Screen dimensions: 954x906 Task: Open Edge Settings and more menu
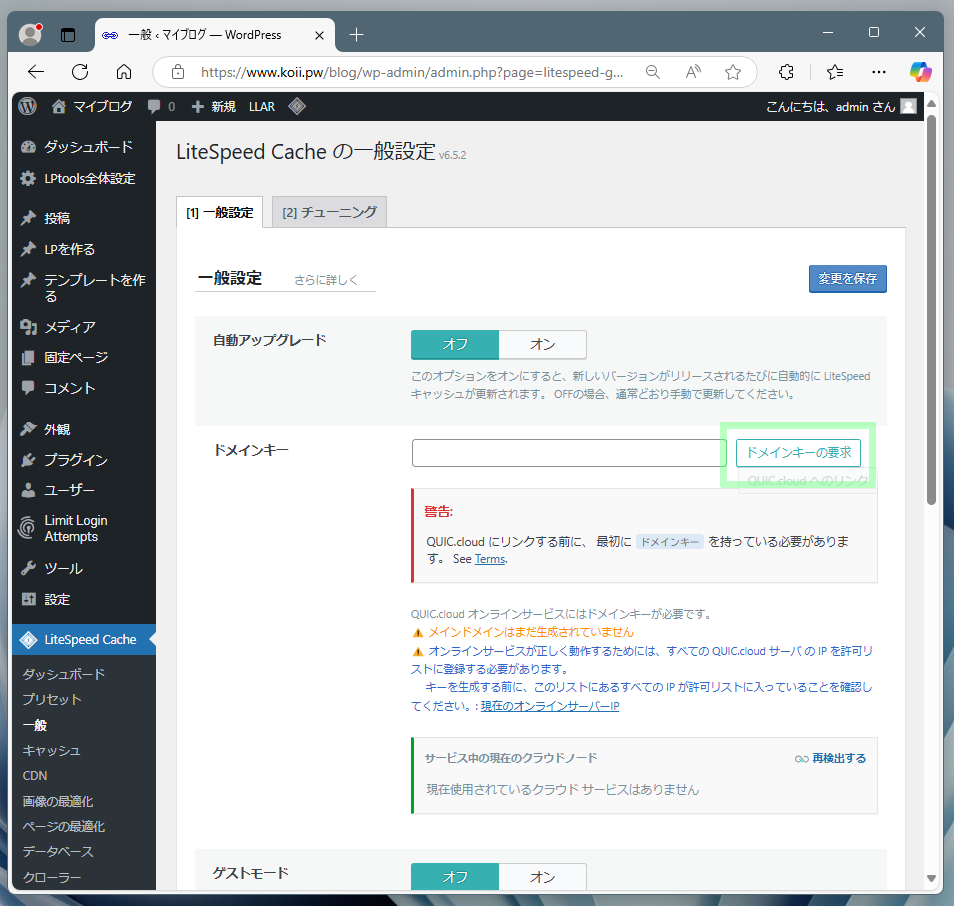tap(879, 72)
